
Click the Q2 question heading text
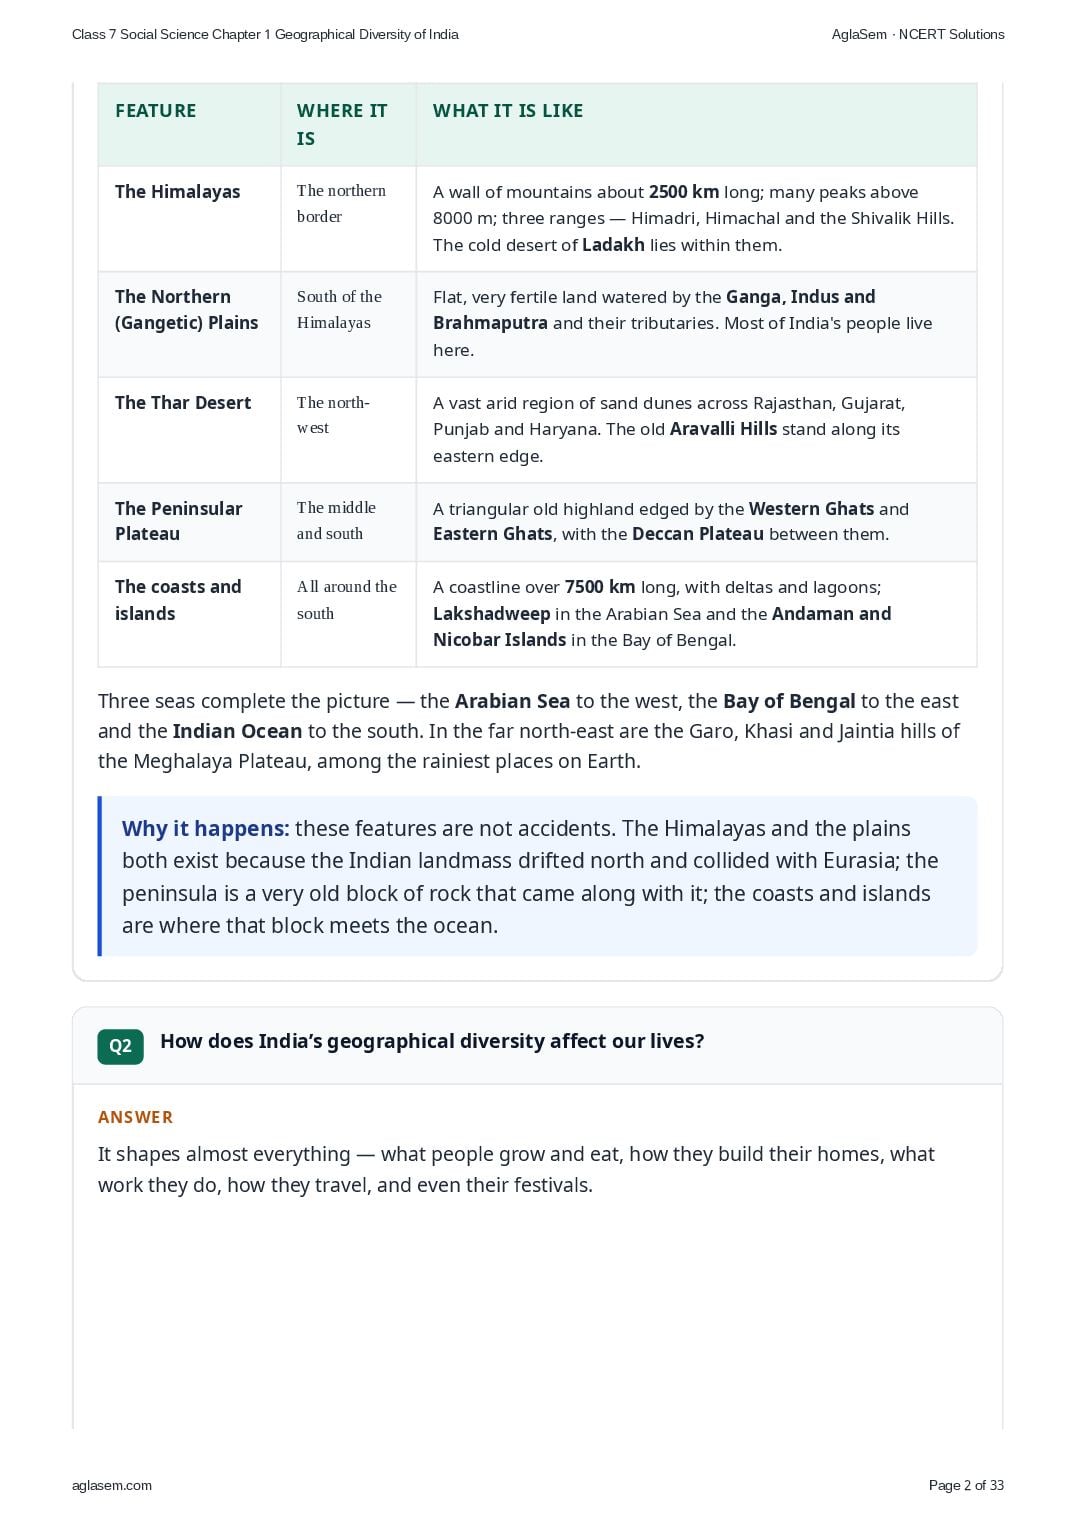[x=432, y=1041]
